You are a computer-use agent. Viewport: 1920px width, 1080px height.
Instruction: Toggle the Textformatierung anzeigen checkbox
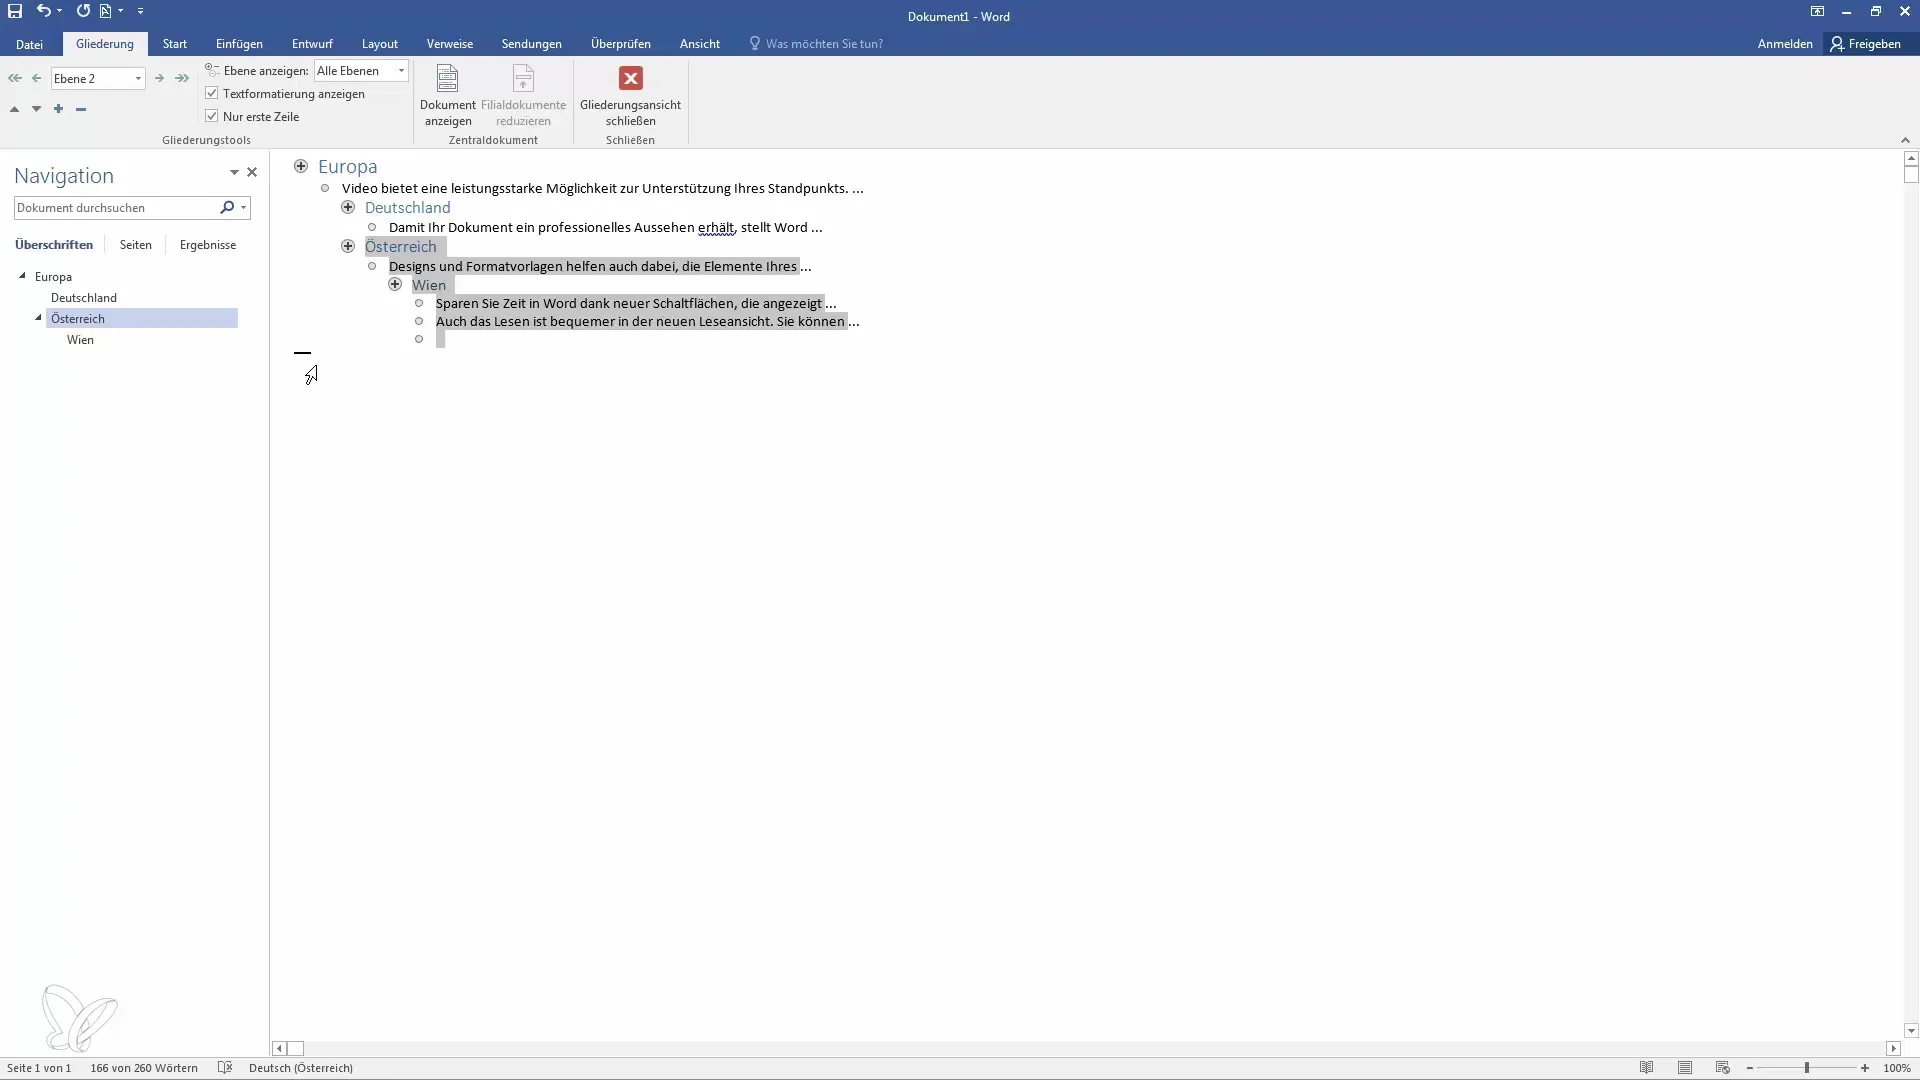point(212,92)
